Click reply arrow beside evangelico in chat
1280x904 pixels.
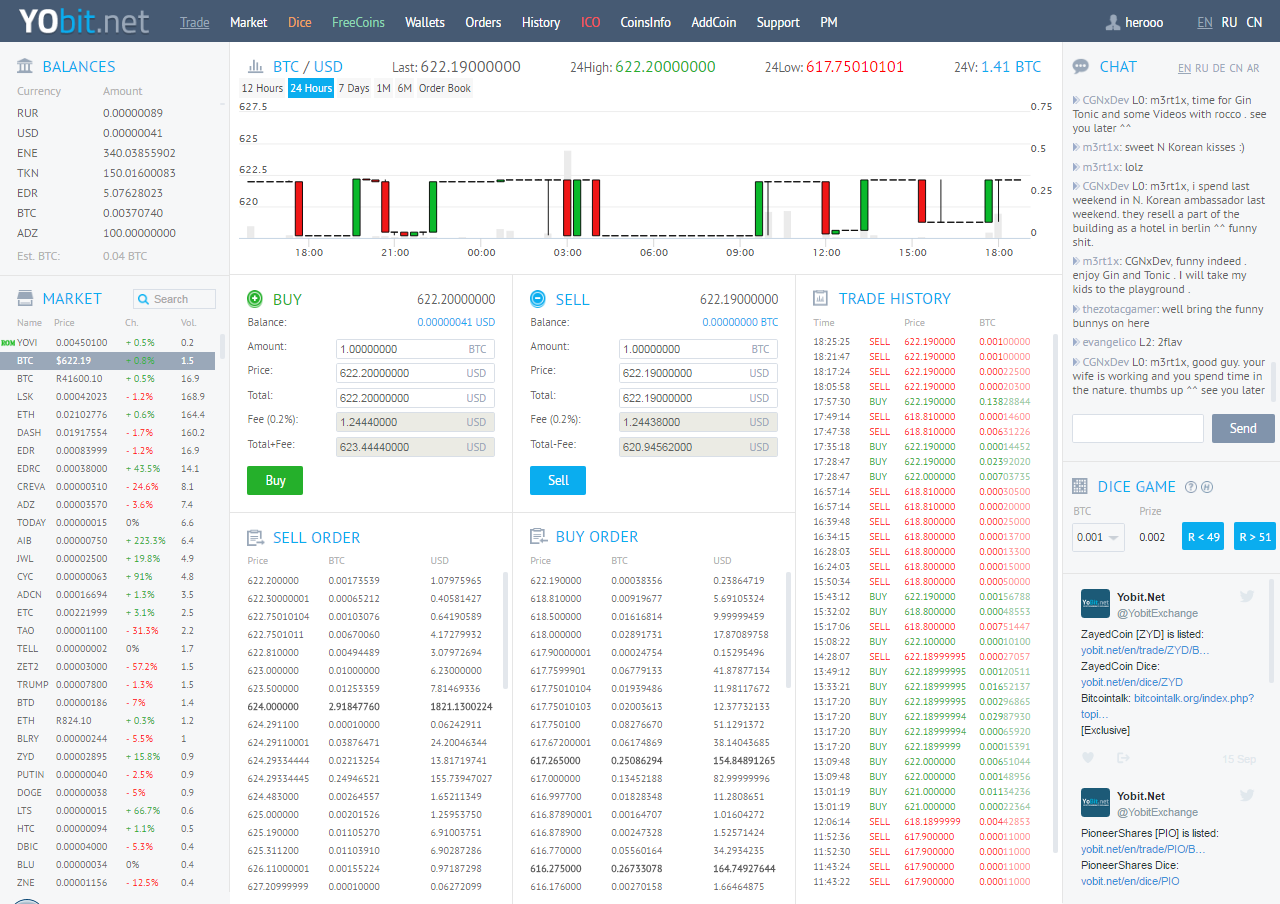(1076, 342)
